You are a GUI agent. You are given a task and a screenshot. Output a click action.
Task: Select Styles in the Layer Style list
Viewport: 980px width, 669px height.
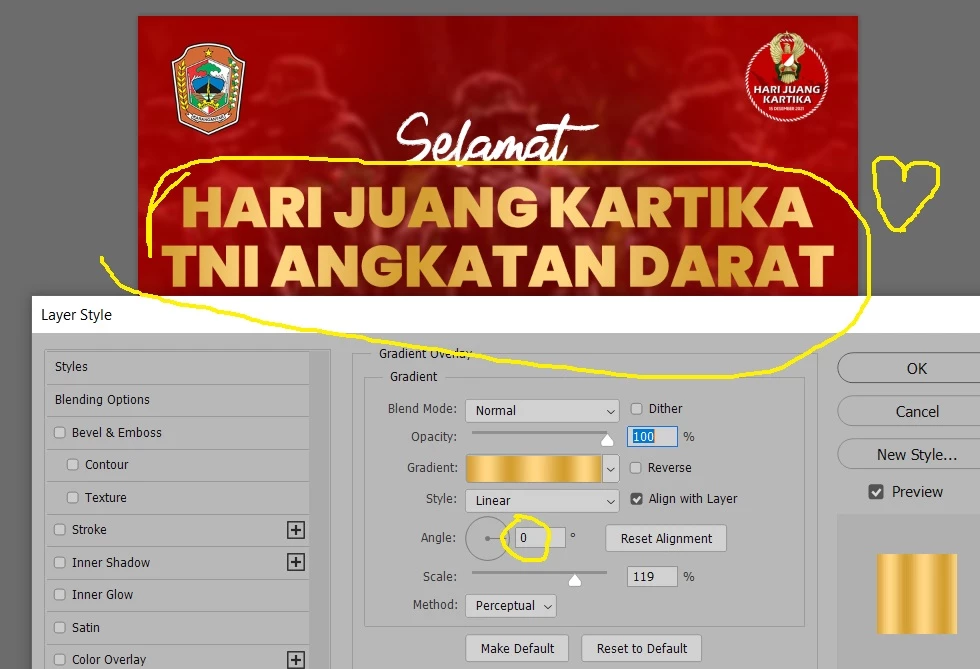coord(178,367)
